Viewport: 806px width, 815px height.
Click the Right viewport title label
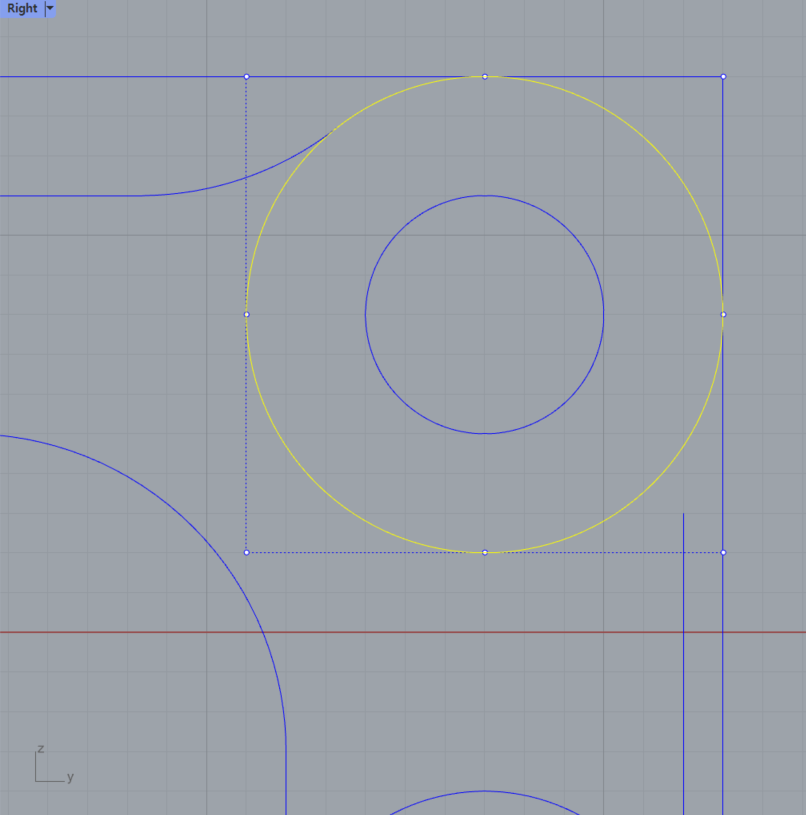point(22,8)
